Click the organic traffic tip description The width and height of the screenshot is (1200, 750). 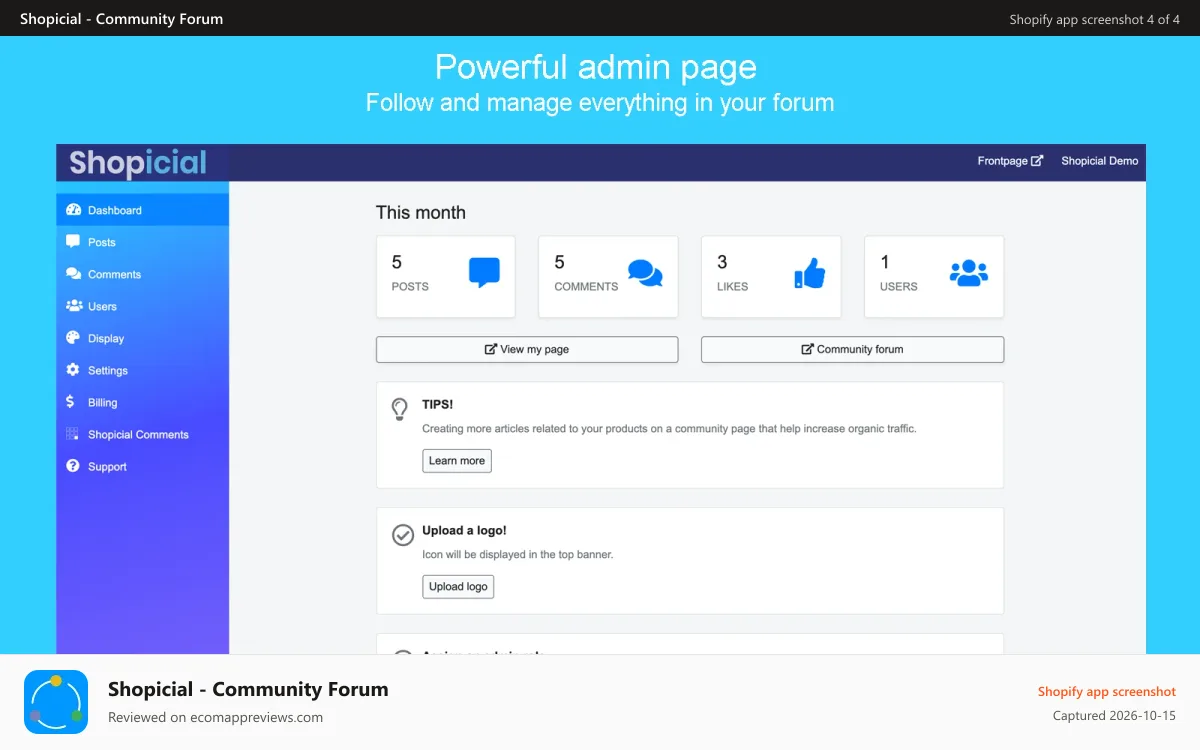(x=669, y=428)
